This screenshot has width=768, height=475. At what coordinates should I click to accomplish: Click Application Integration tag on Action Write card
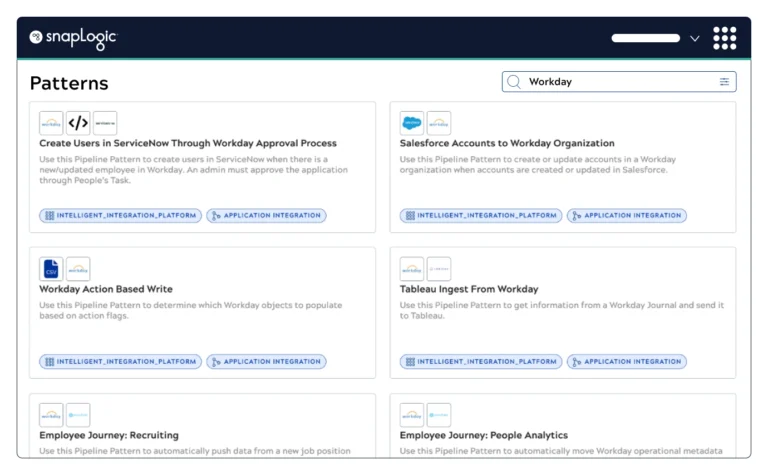(266, 362)
